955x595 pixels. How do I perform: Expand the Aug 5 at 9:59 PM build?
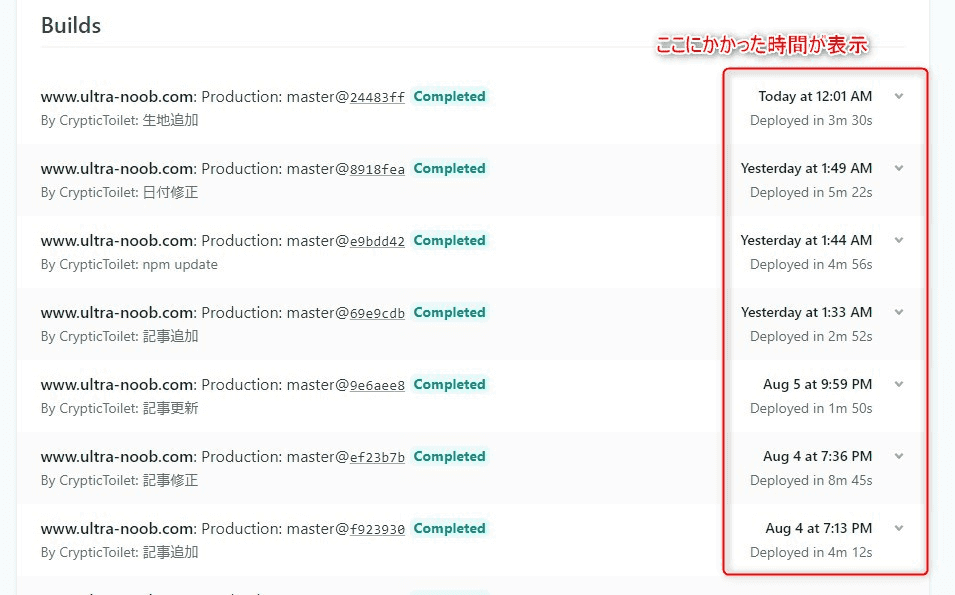899,384
